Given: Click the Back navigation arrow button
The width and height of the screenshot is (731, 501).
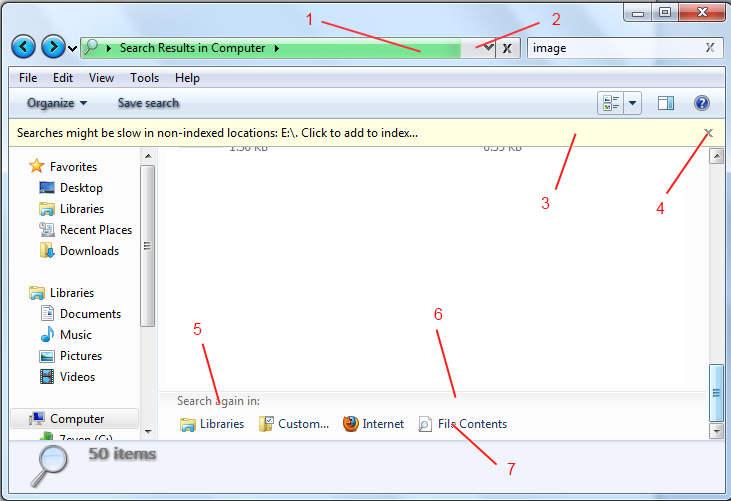Looking at the screenshot, I should click(24, 47).
